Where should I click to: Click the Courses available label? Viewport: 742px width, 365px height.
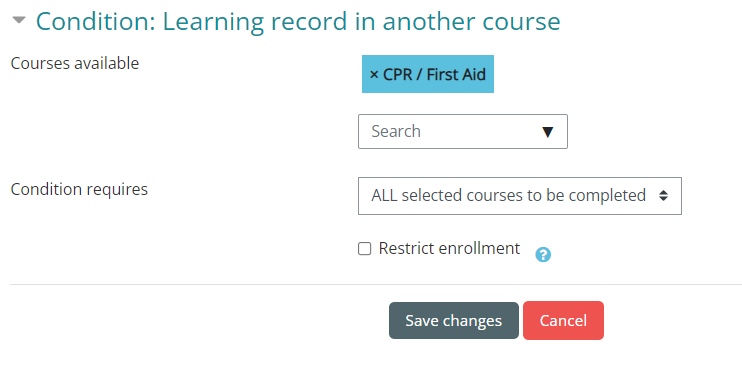[x=75, y=63]
